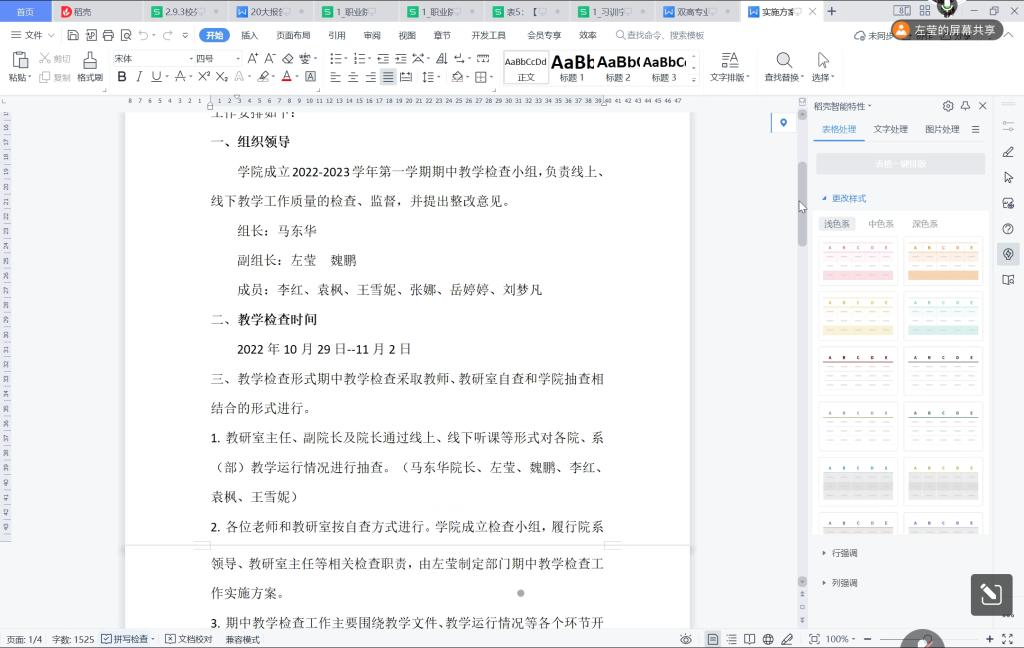Switch to the 文字处理 tab in the side panel
This screenshot has height=648, width=1024.
(890, 129)
